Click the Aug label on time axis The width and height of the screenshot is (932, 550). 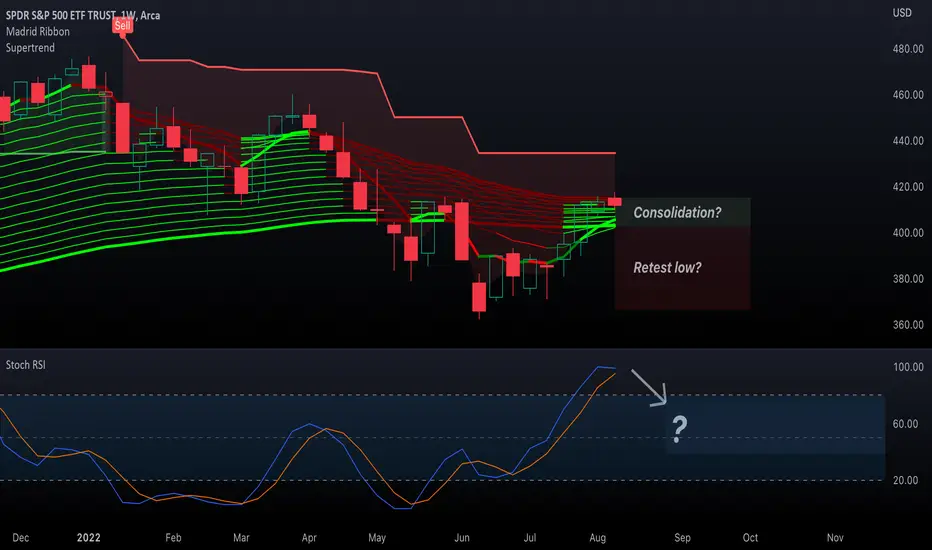click(x=597, y=538)
